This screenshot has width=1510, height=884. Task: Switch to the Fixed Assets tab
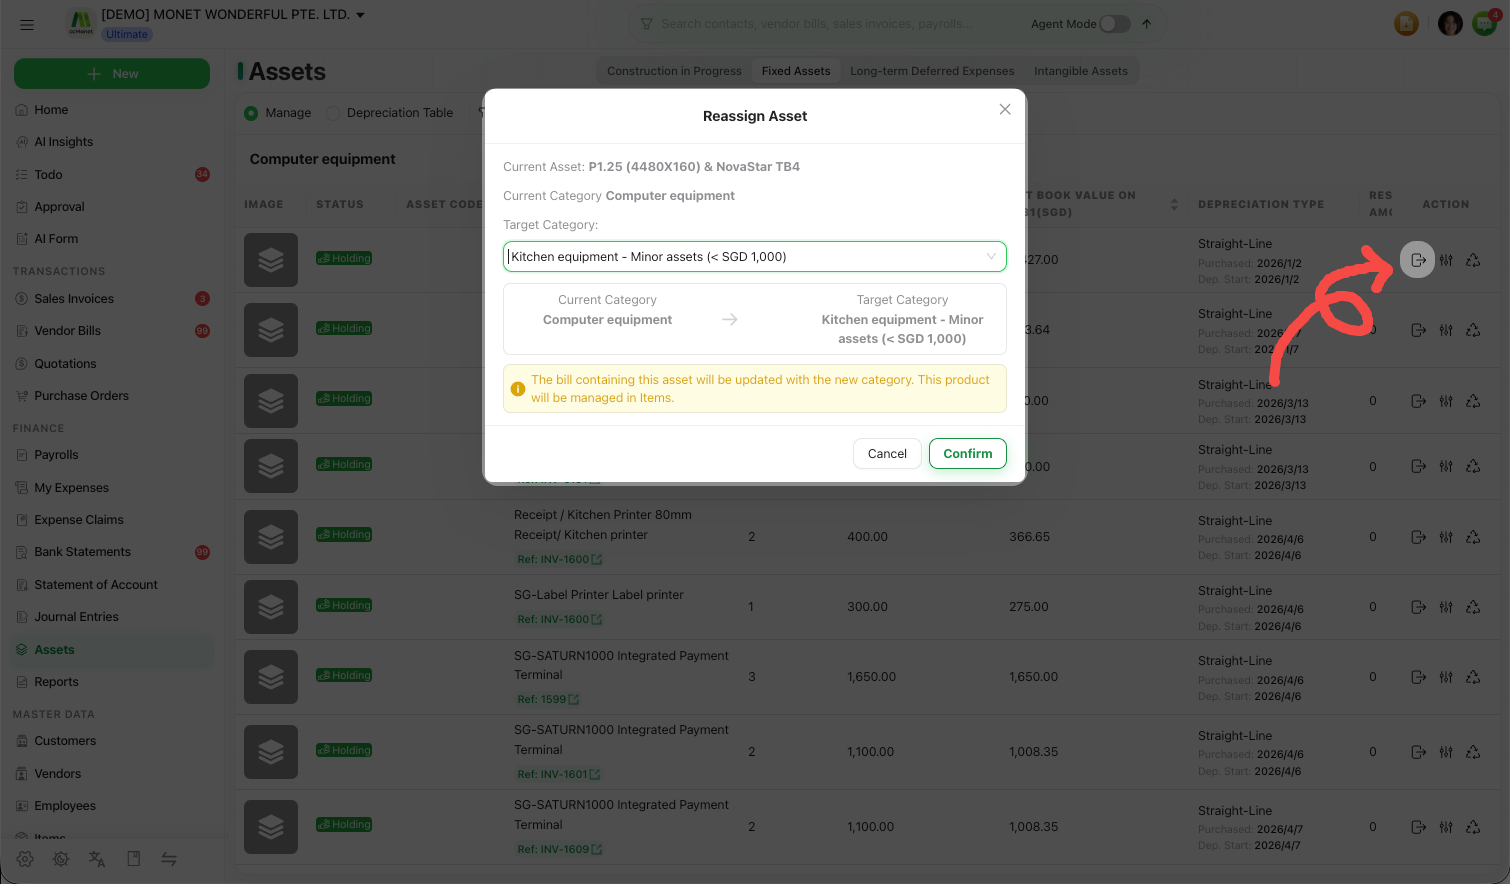pyautogui.click(x=796, y=71)
